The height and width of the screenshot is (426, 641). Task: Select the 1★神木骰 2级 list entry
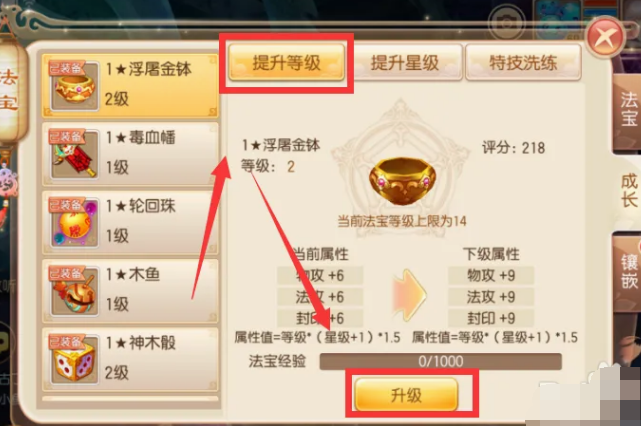coord(130,359)
